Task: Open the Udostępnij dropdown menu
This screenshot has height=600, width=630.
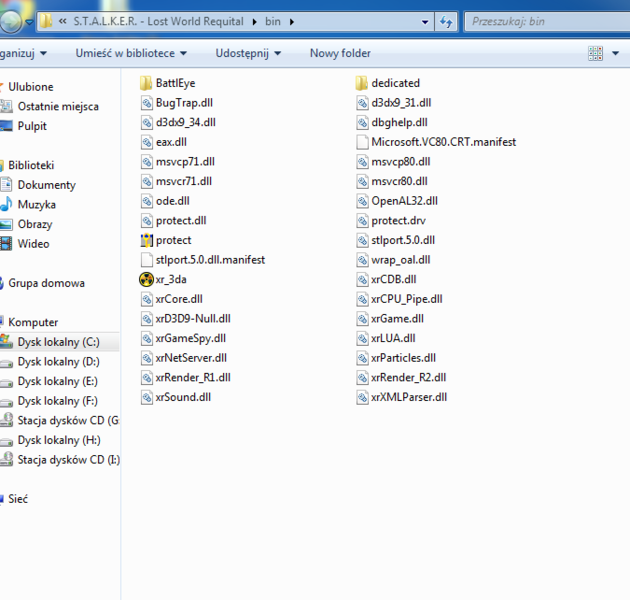Action: (x=246, y=54)
